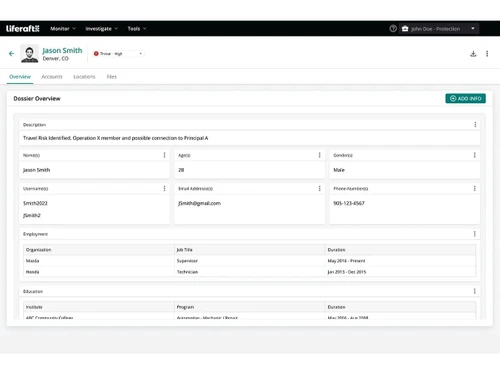500x375 pixels.
Task: Open the Gender(s) card options menu
Action: 474,155
